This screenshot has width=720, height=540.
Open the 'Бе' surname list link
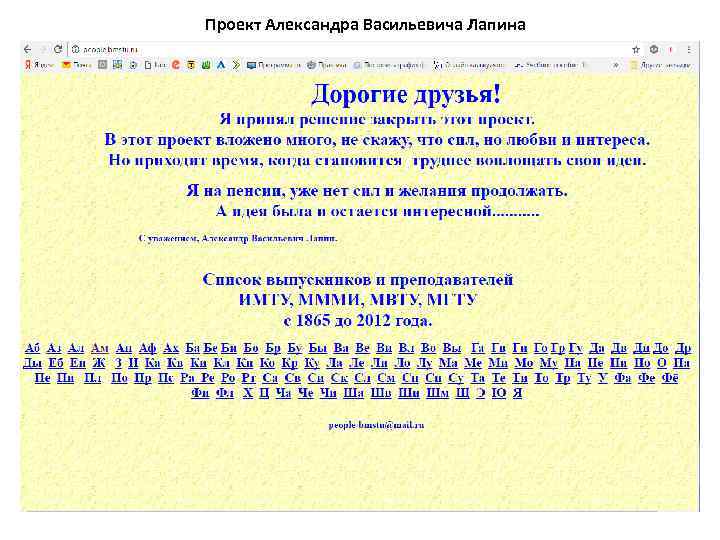pyautogui.click(x=211, y=348)
